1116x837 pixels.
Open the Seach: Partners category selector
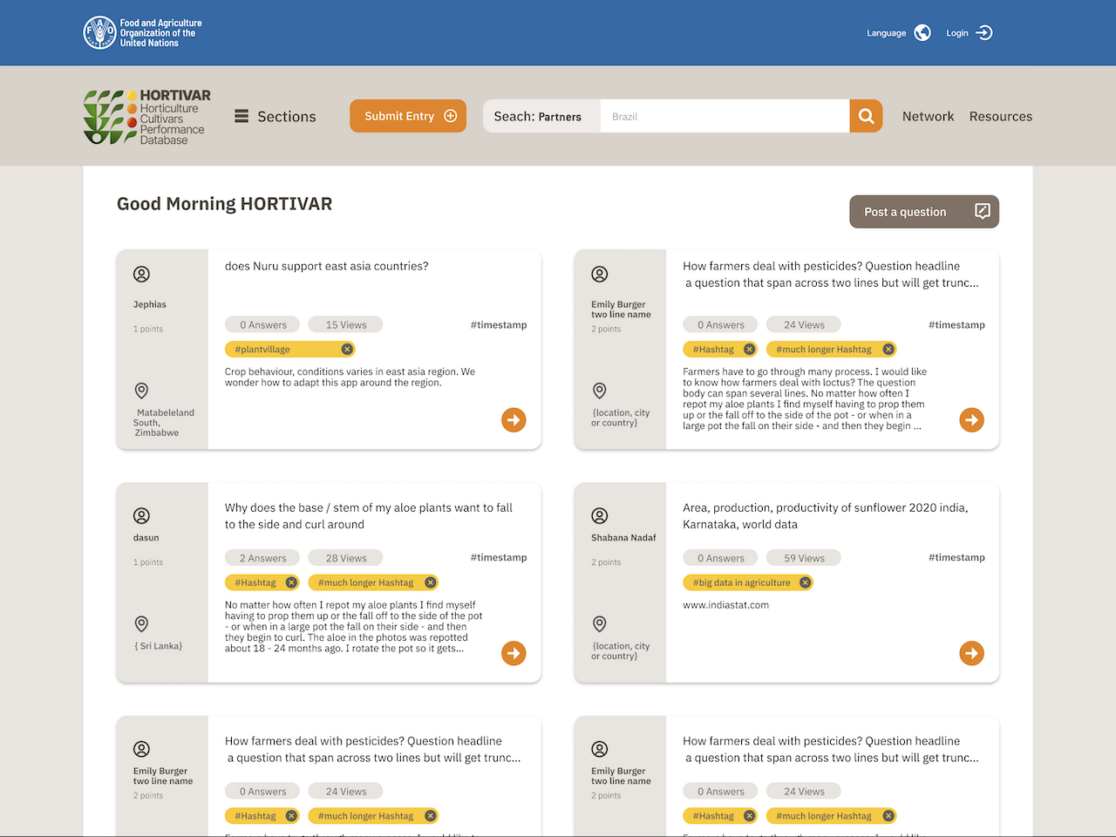pyautogui.click(x=541, y=116)
